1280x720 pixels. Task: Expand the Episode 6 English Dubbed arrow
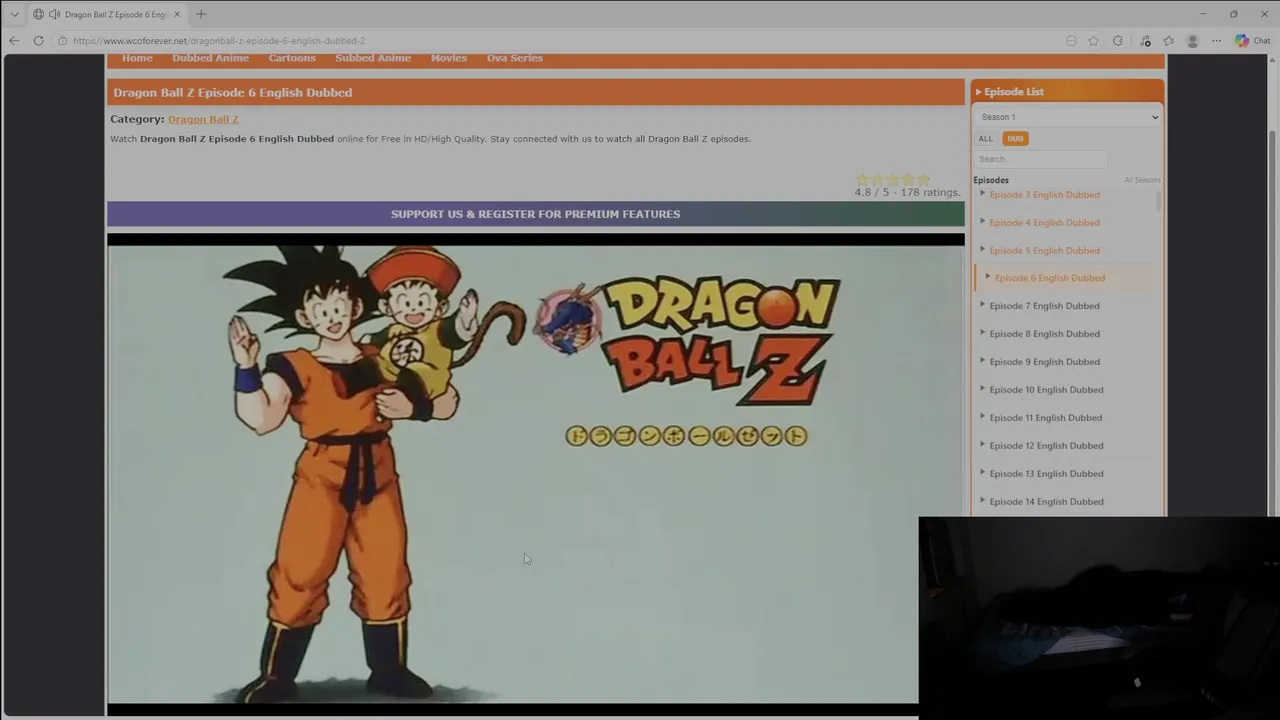click(988, 277)
